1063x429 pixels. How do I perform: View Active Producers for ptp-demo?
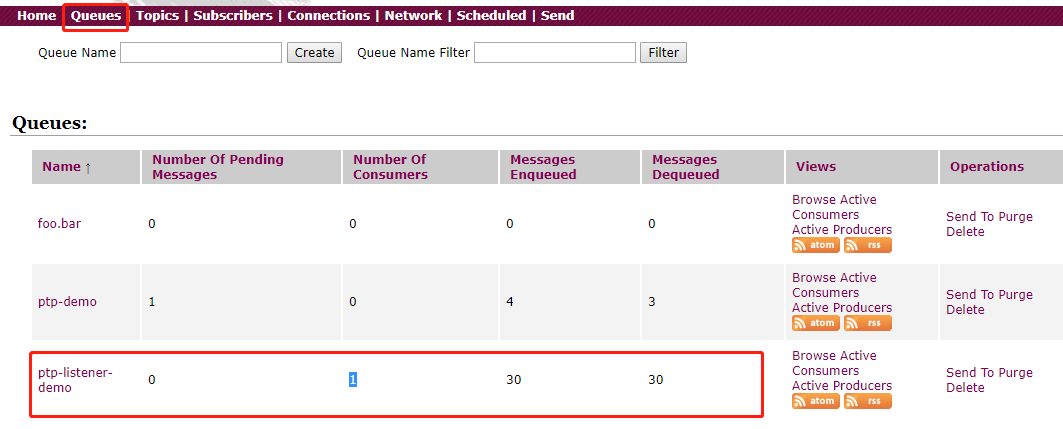tap(841, 308)
